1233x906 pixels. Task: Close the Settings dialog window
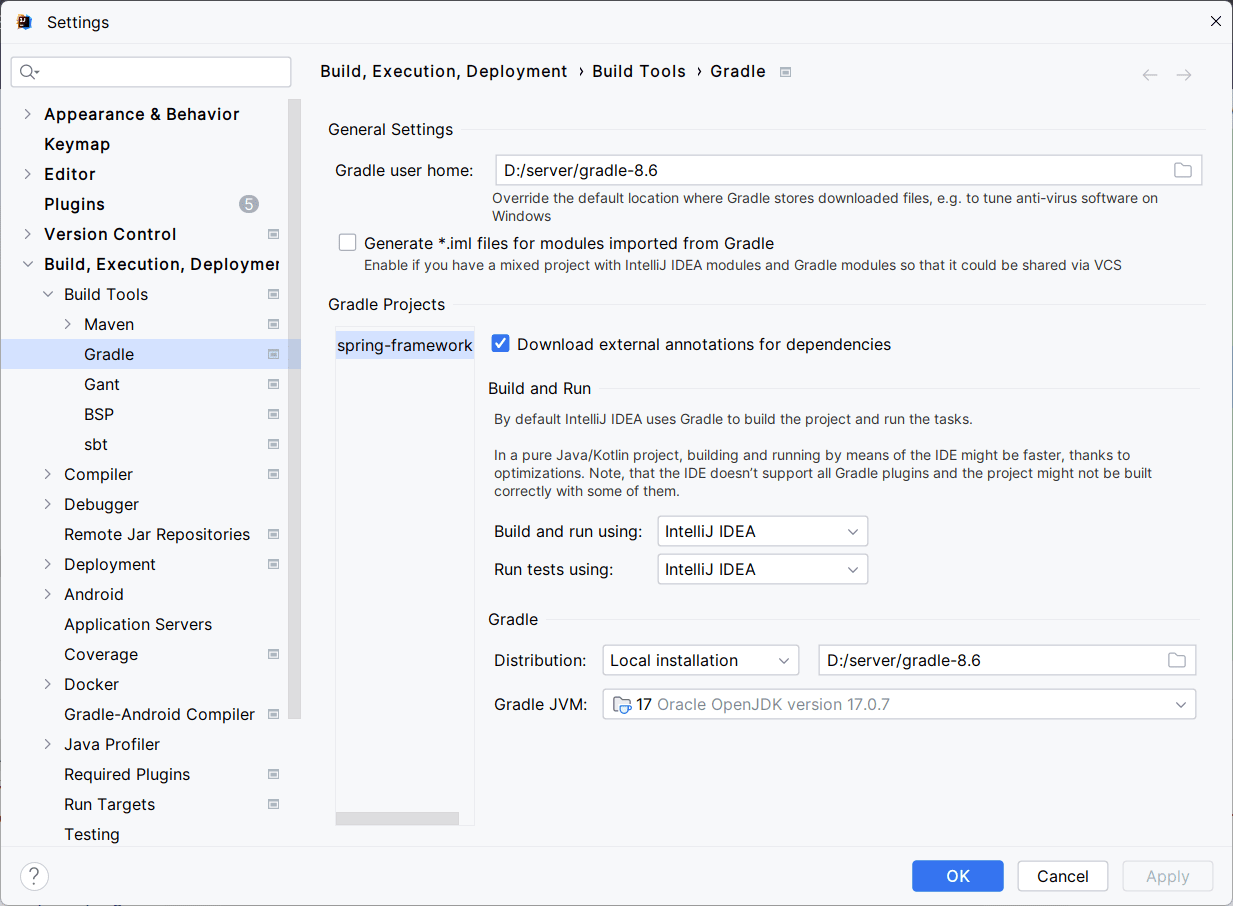[1216, 21]
